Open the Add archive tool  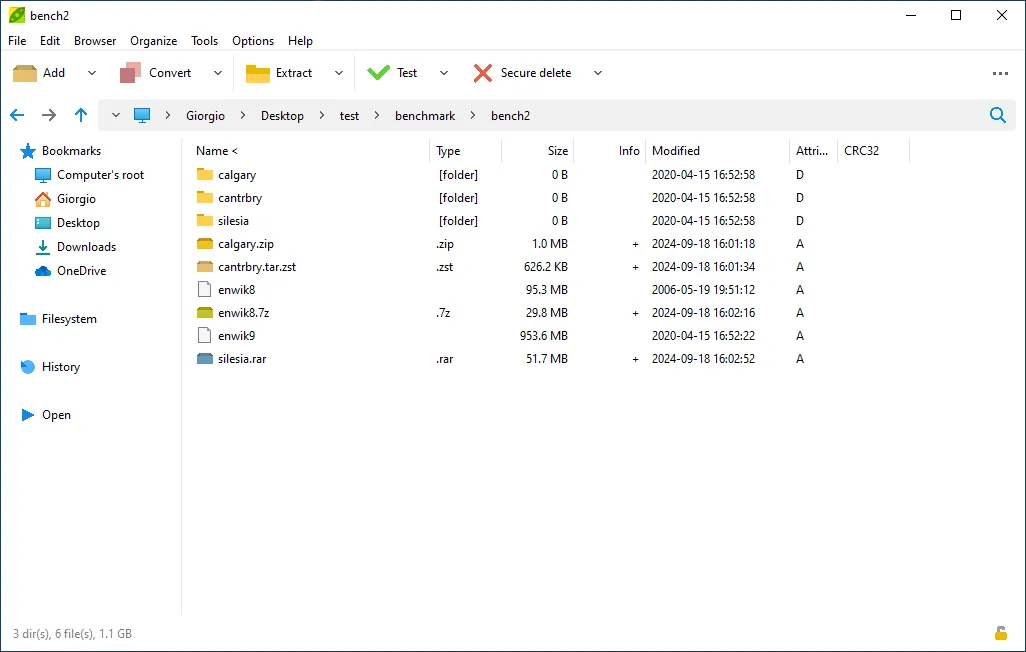pos(42,72)
